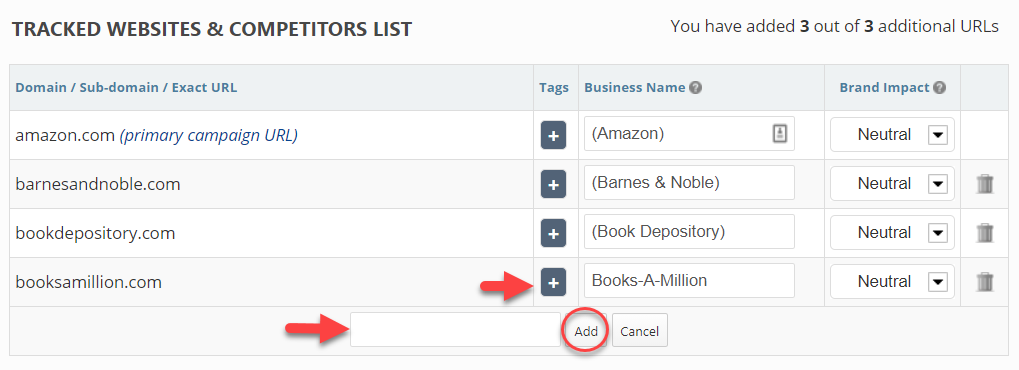Click contact icon in Amazon name field

click(x=780, y=134)
